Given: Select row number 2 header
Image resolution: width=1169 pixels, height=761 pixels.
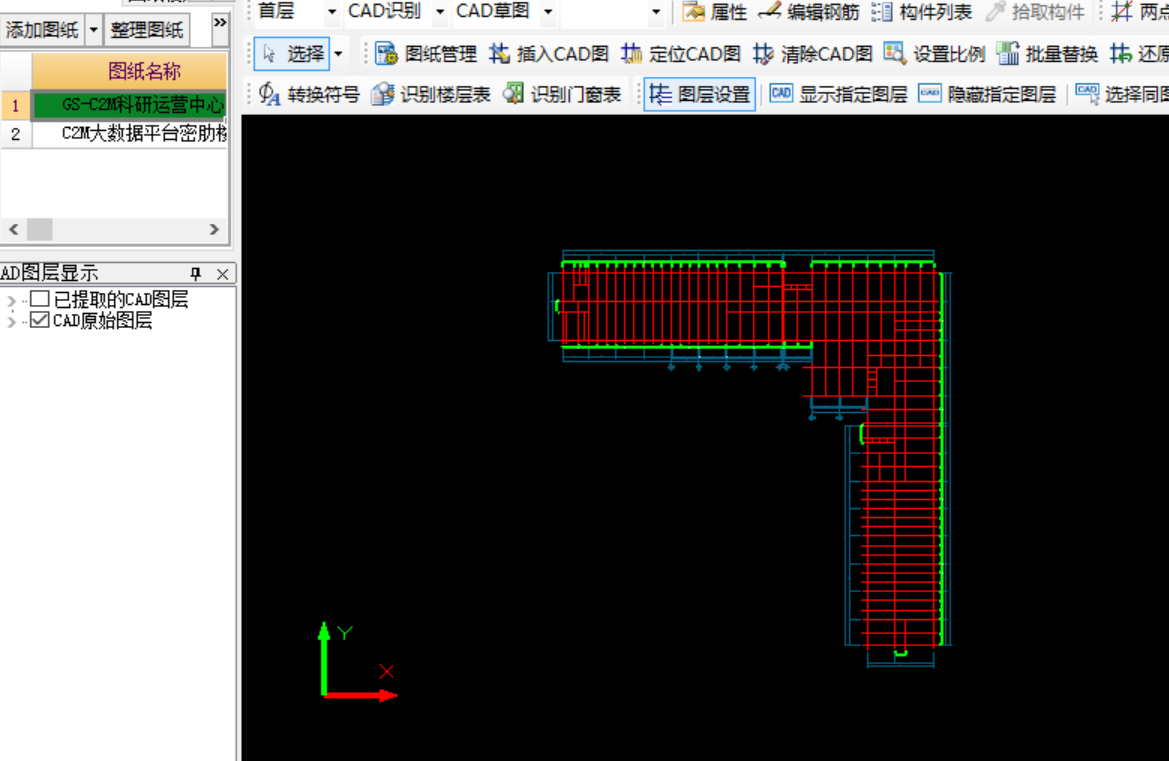Looking at the screenshot, I should [x=16, y=134].
